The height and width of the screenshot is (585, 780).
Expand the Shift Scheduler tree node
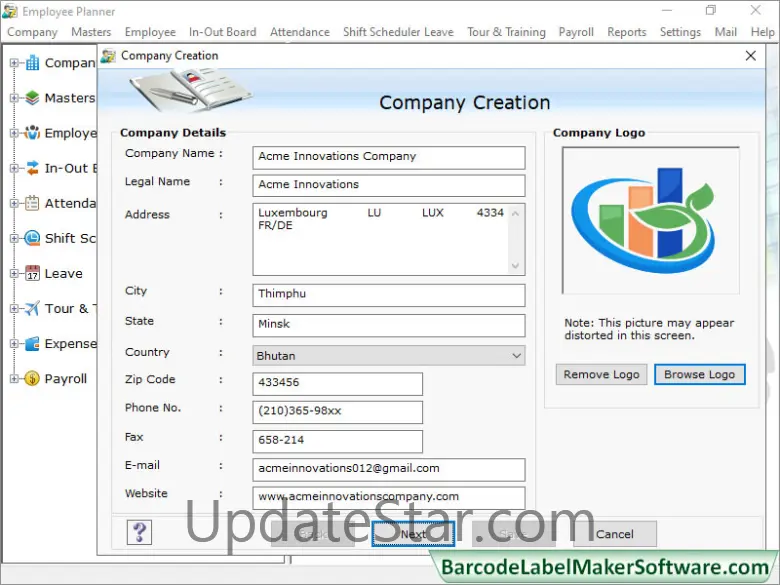(14, 238)
